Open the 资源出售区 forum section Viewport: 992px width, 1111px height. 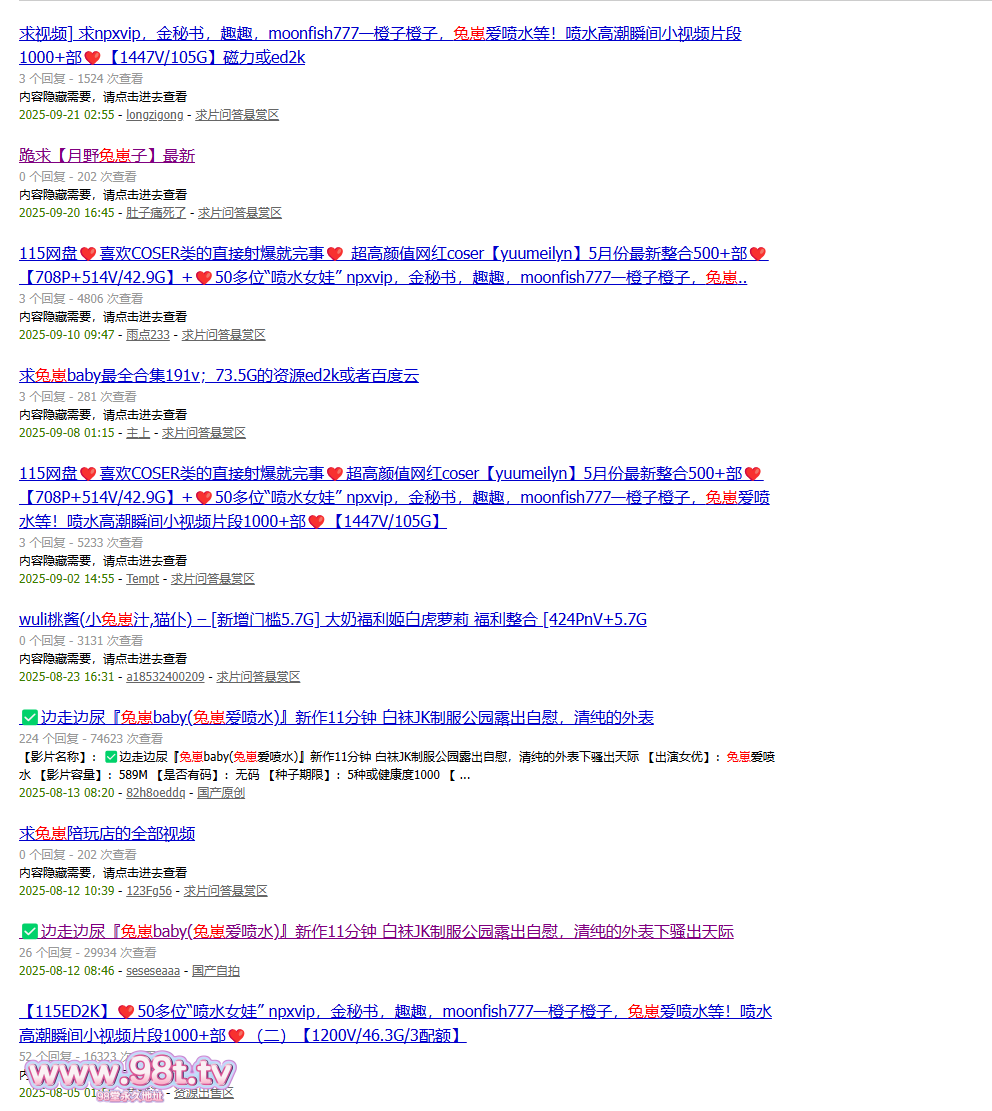click(204, 1093)
